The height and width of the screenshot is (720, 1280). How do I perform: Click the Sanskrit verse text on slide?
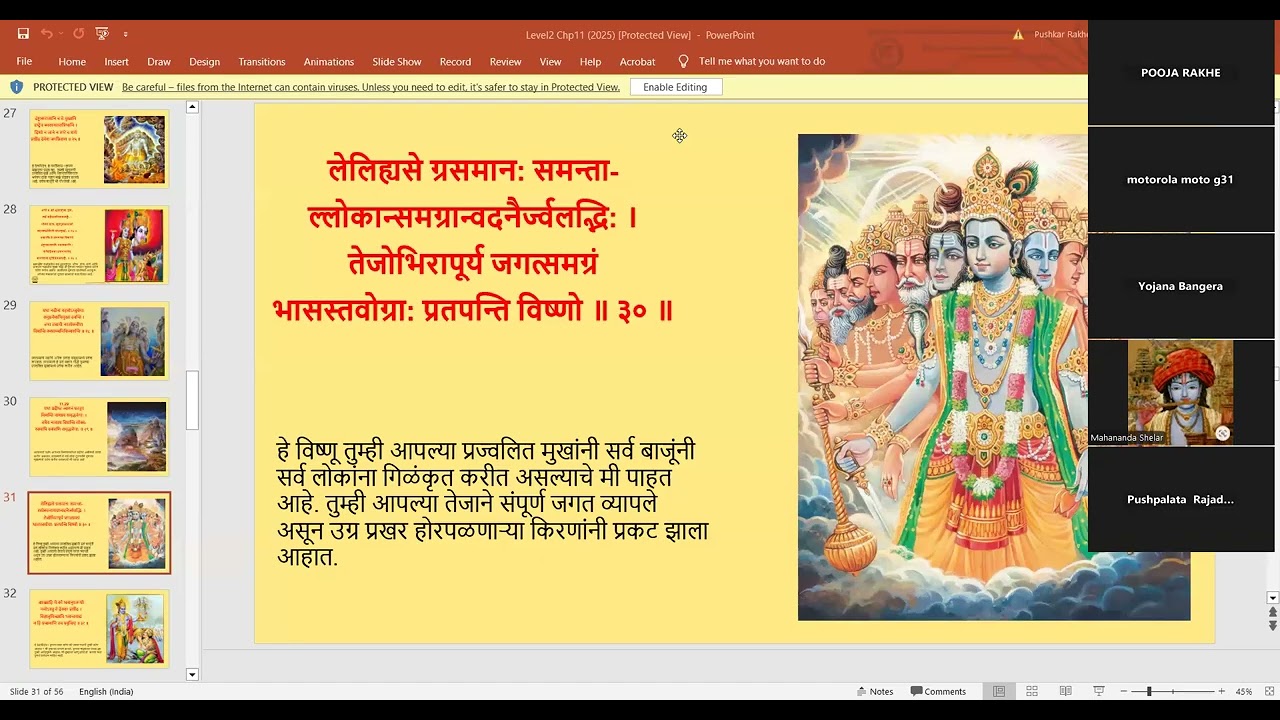473,241
